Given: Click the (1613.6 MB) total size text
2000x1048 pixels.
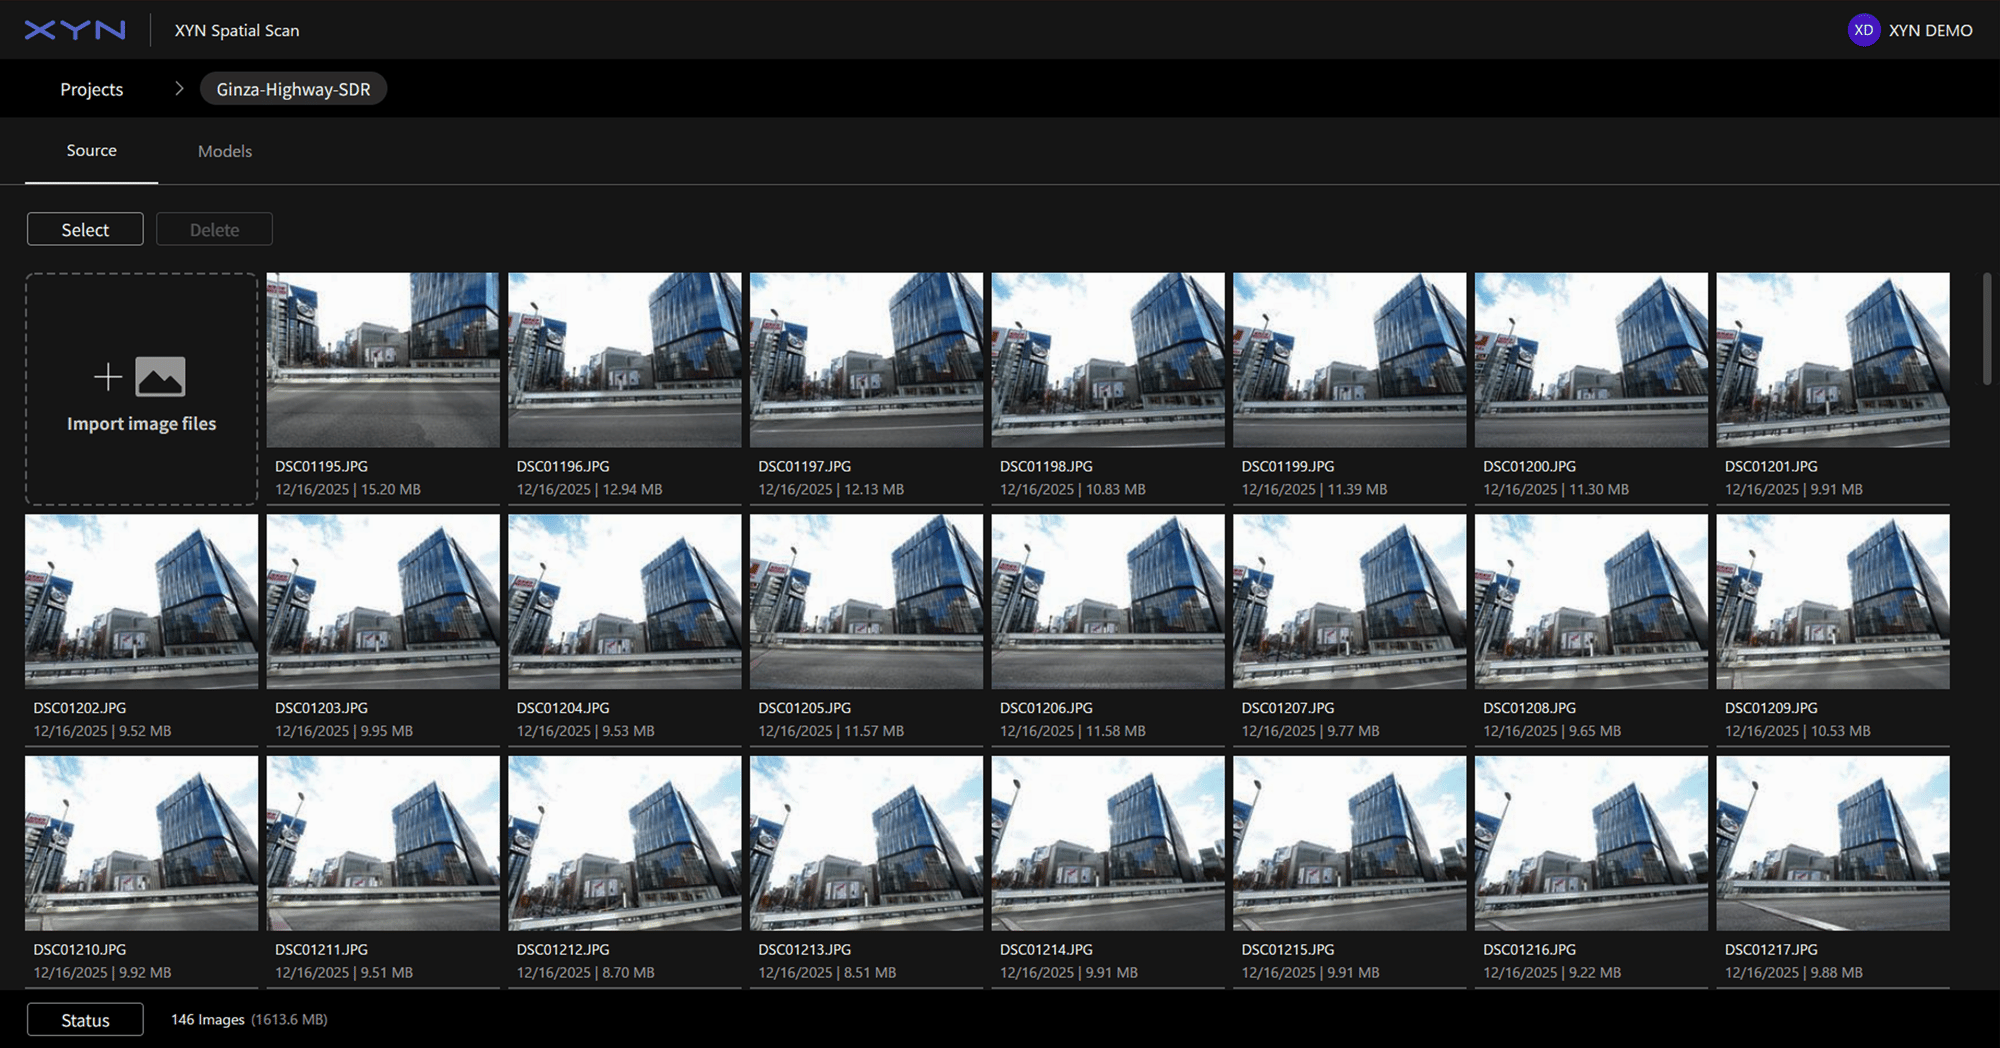Looking at the screenshot, I should [289, 1020].
